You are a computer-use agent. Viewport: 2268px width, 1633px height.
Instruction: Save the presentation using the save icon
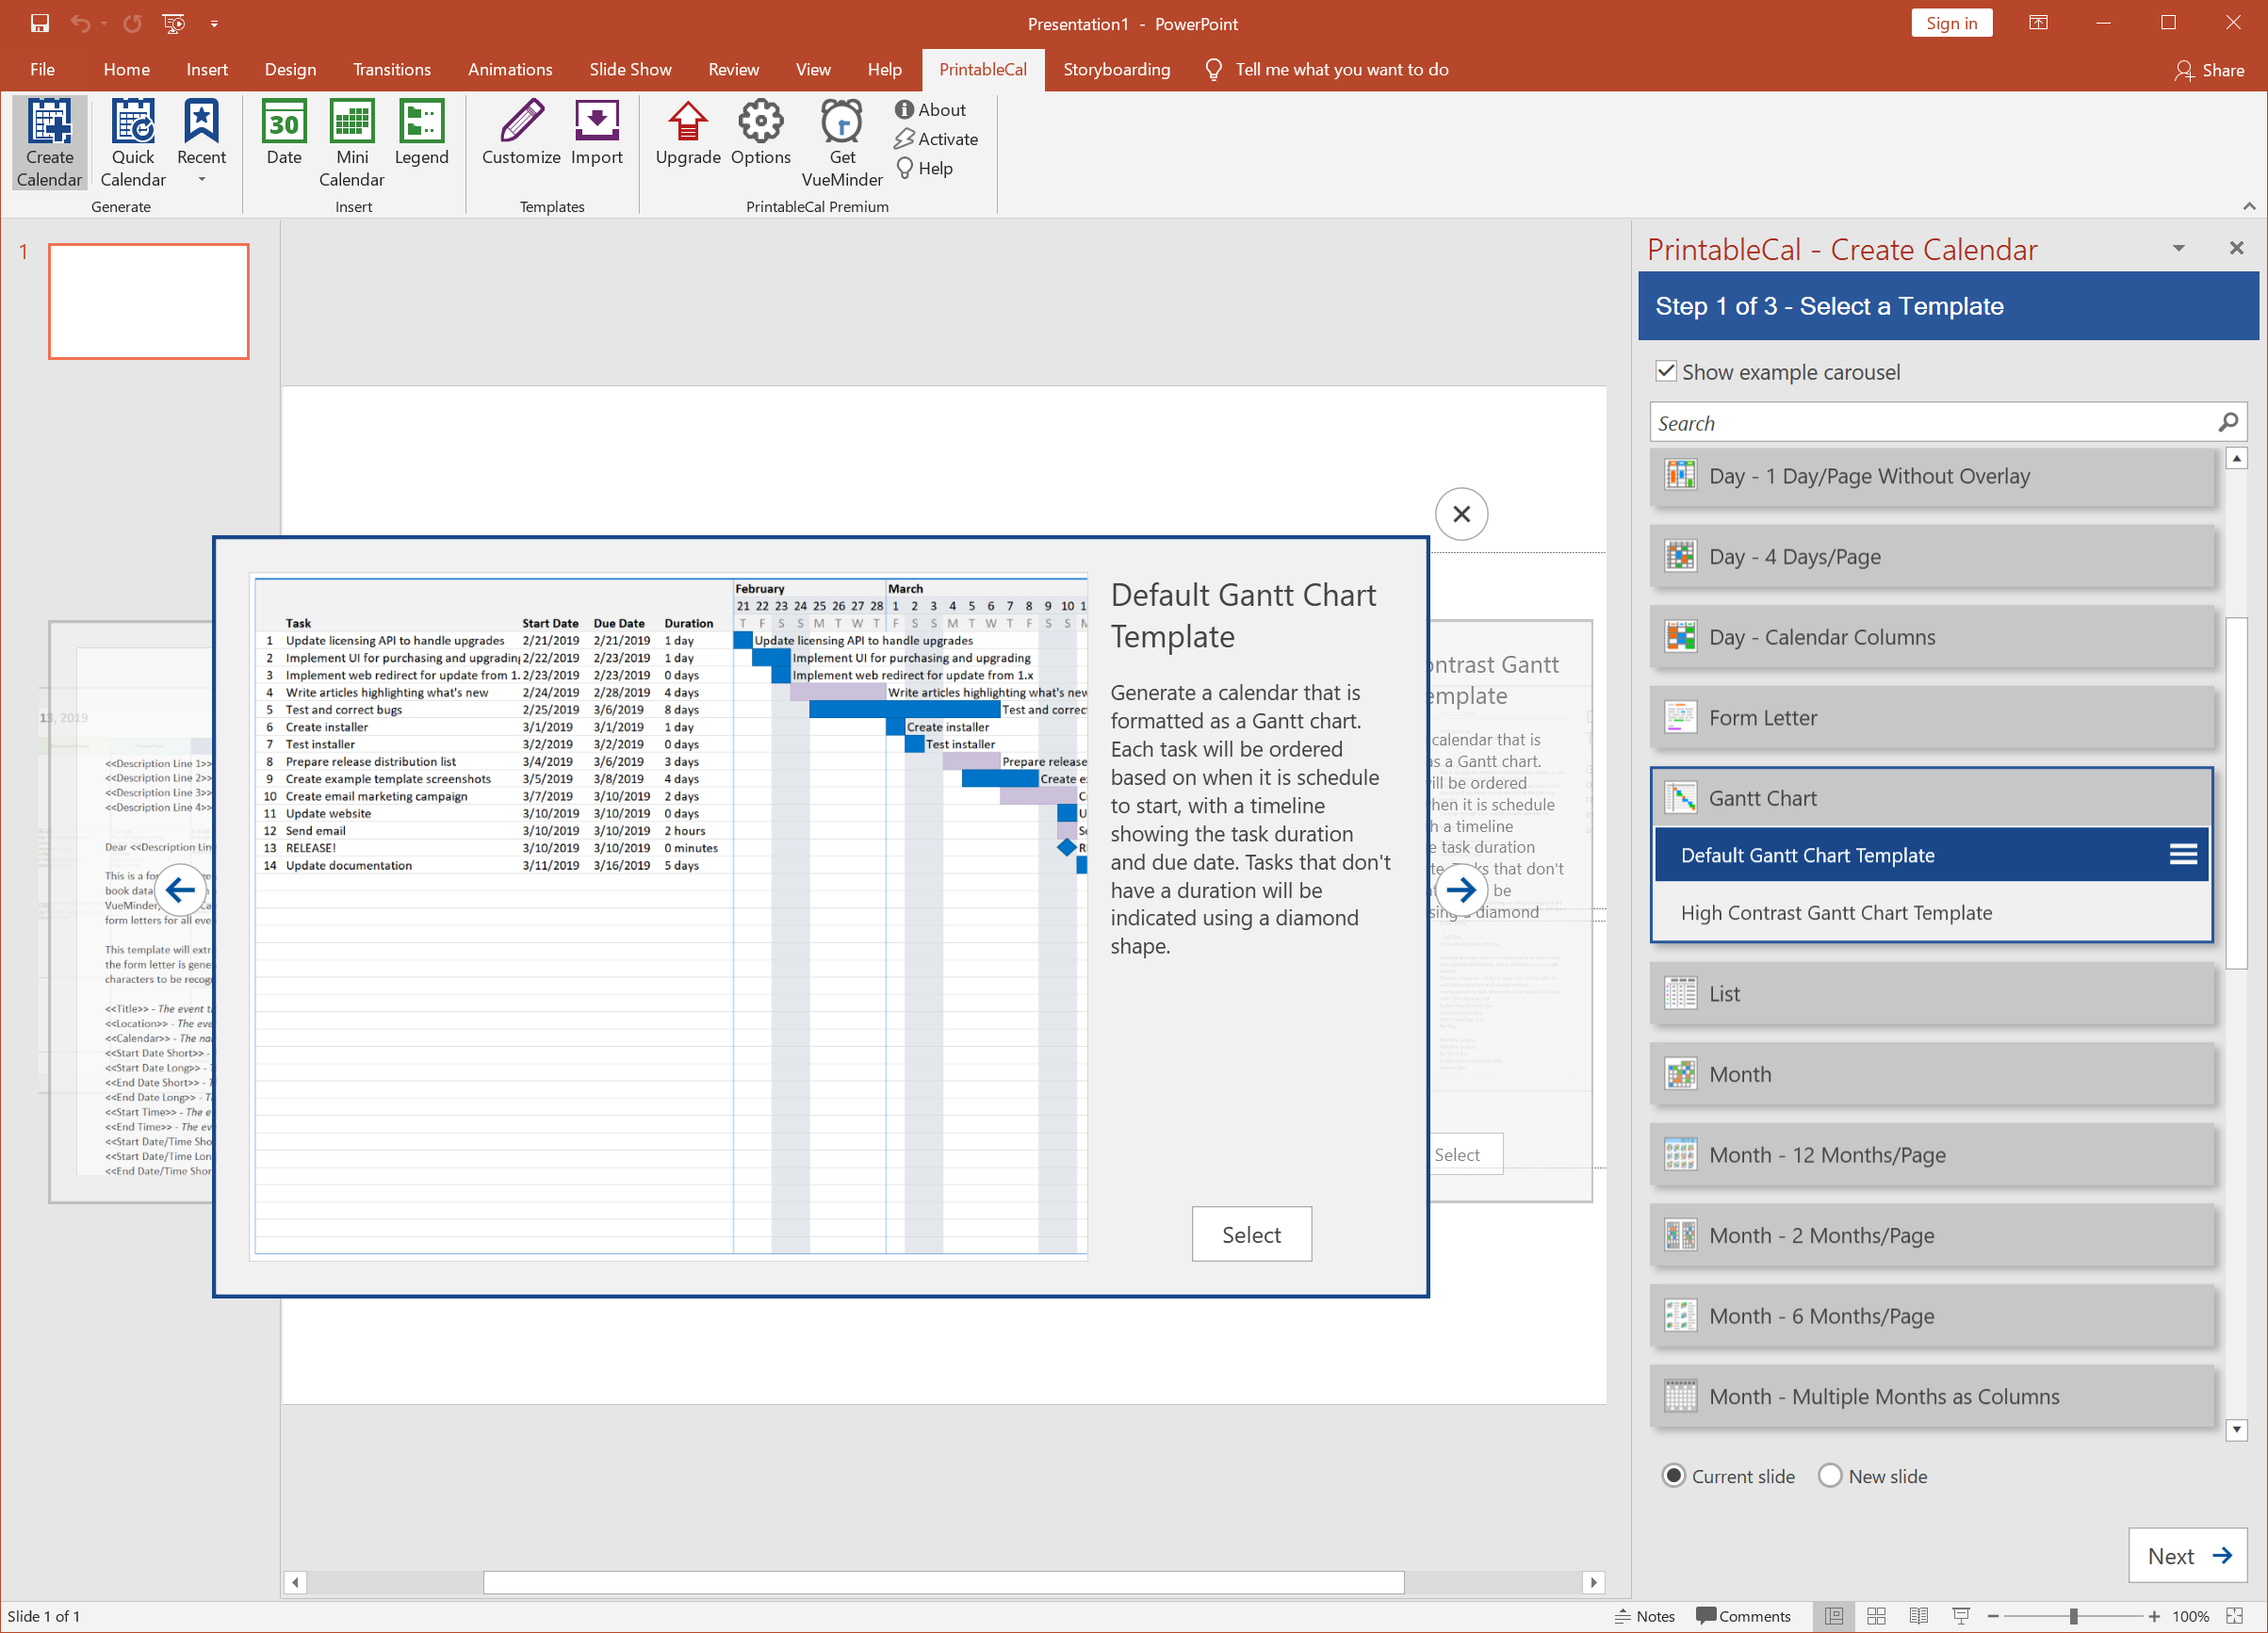[40, 23]
